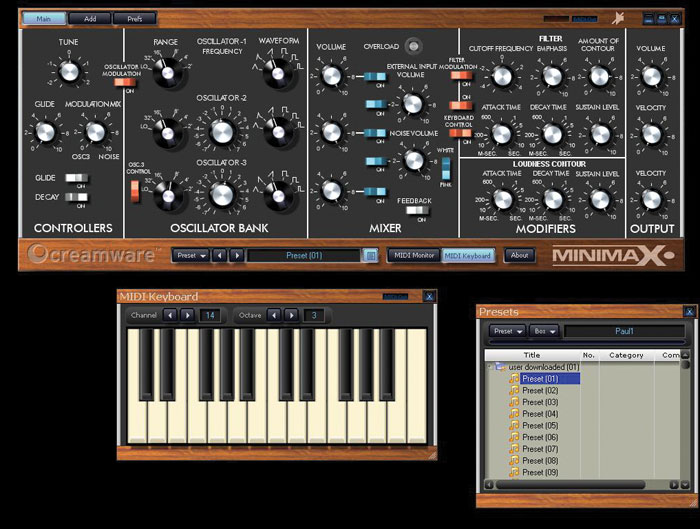
Task: Open the Preset dropdown in bottom bar
Action: pyautogui.click(x=191, y=255)
